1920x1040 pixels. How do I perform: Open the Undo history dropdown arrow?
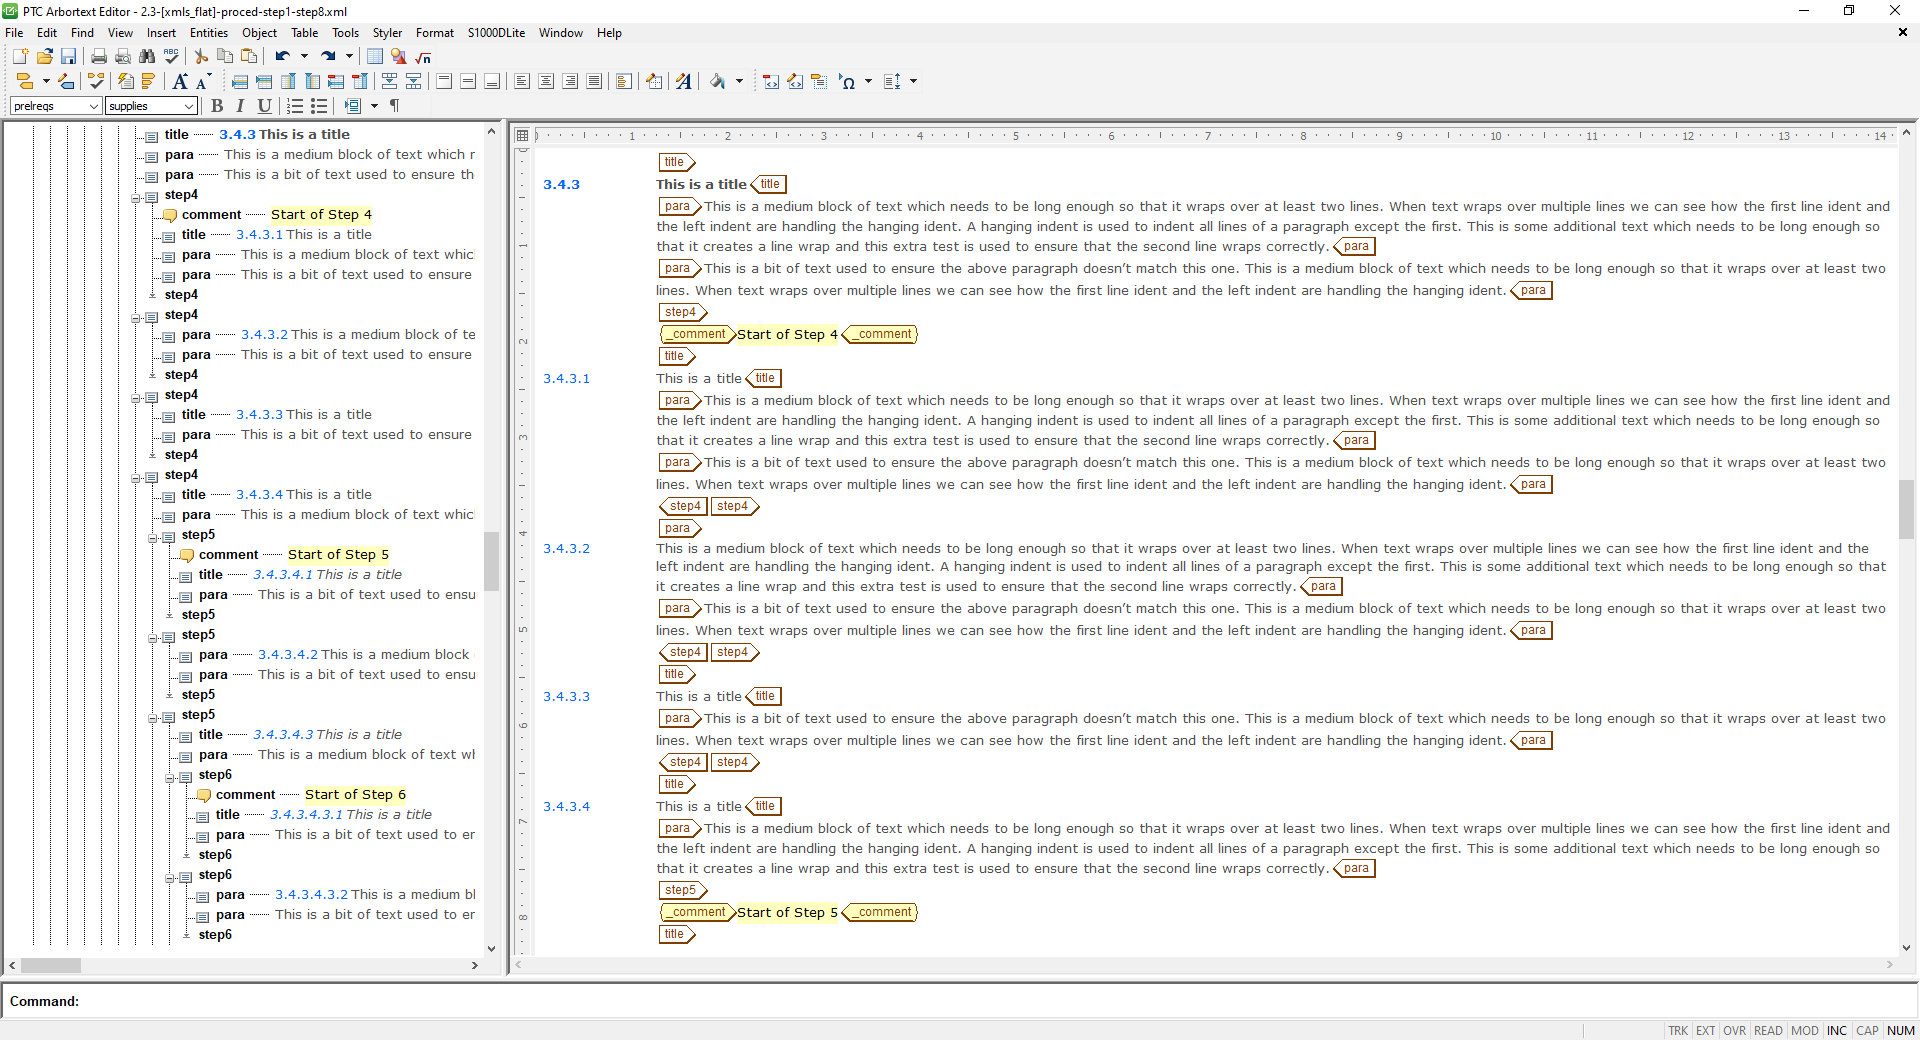[304, 57]
